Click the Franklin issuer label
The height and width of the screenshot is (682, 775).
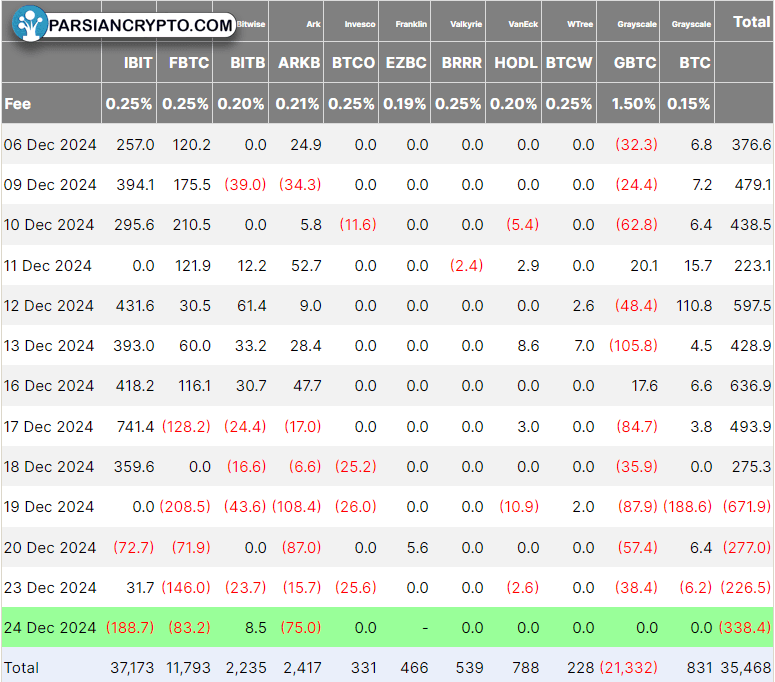411,24
